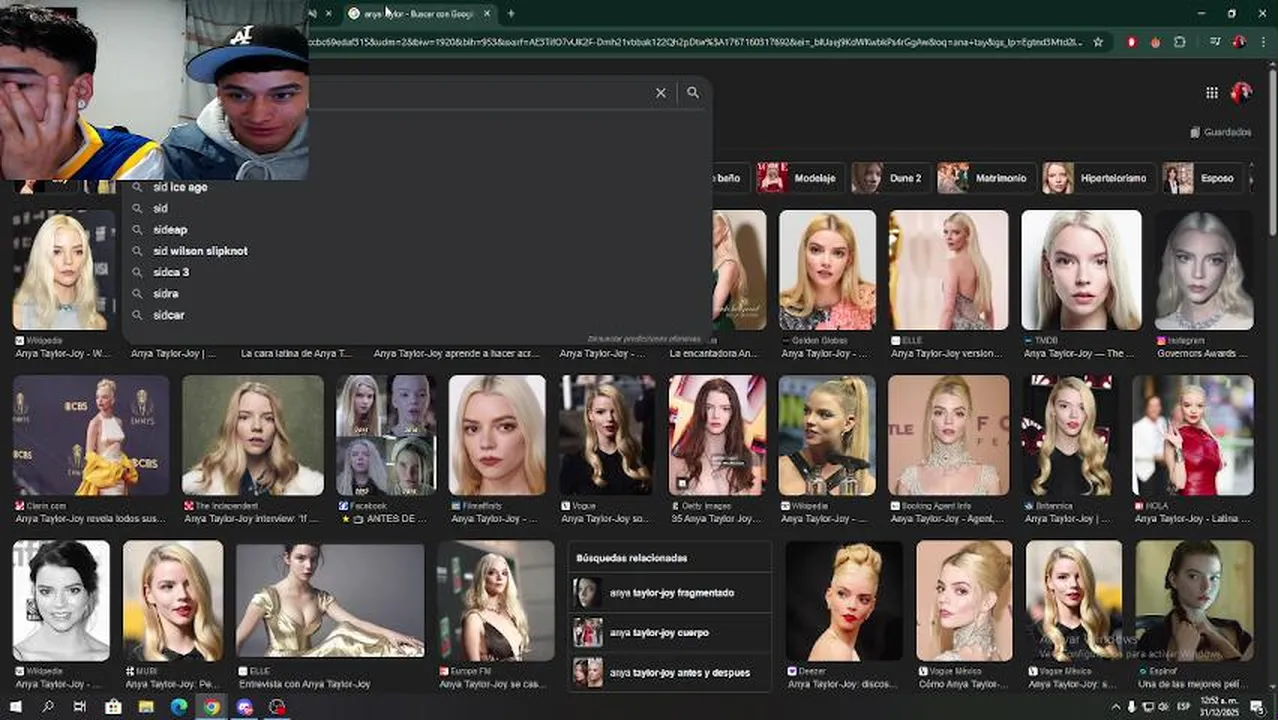Open the Britannica image result
Image resolution: width=1278 pixels, height=720 pixels.
coord(1070,435)
